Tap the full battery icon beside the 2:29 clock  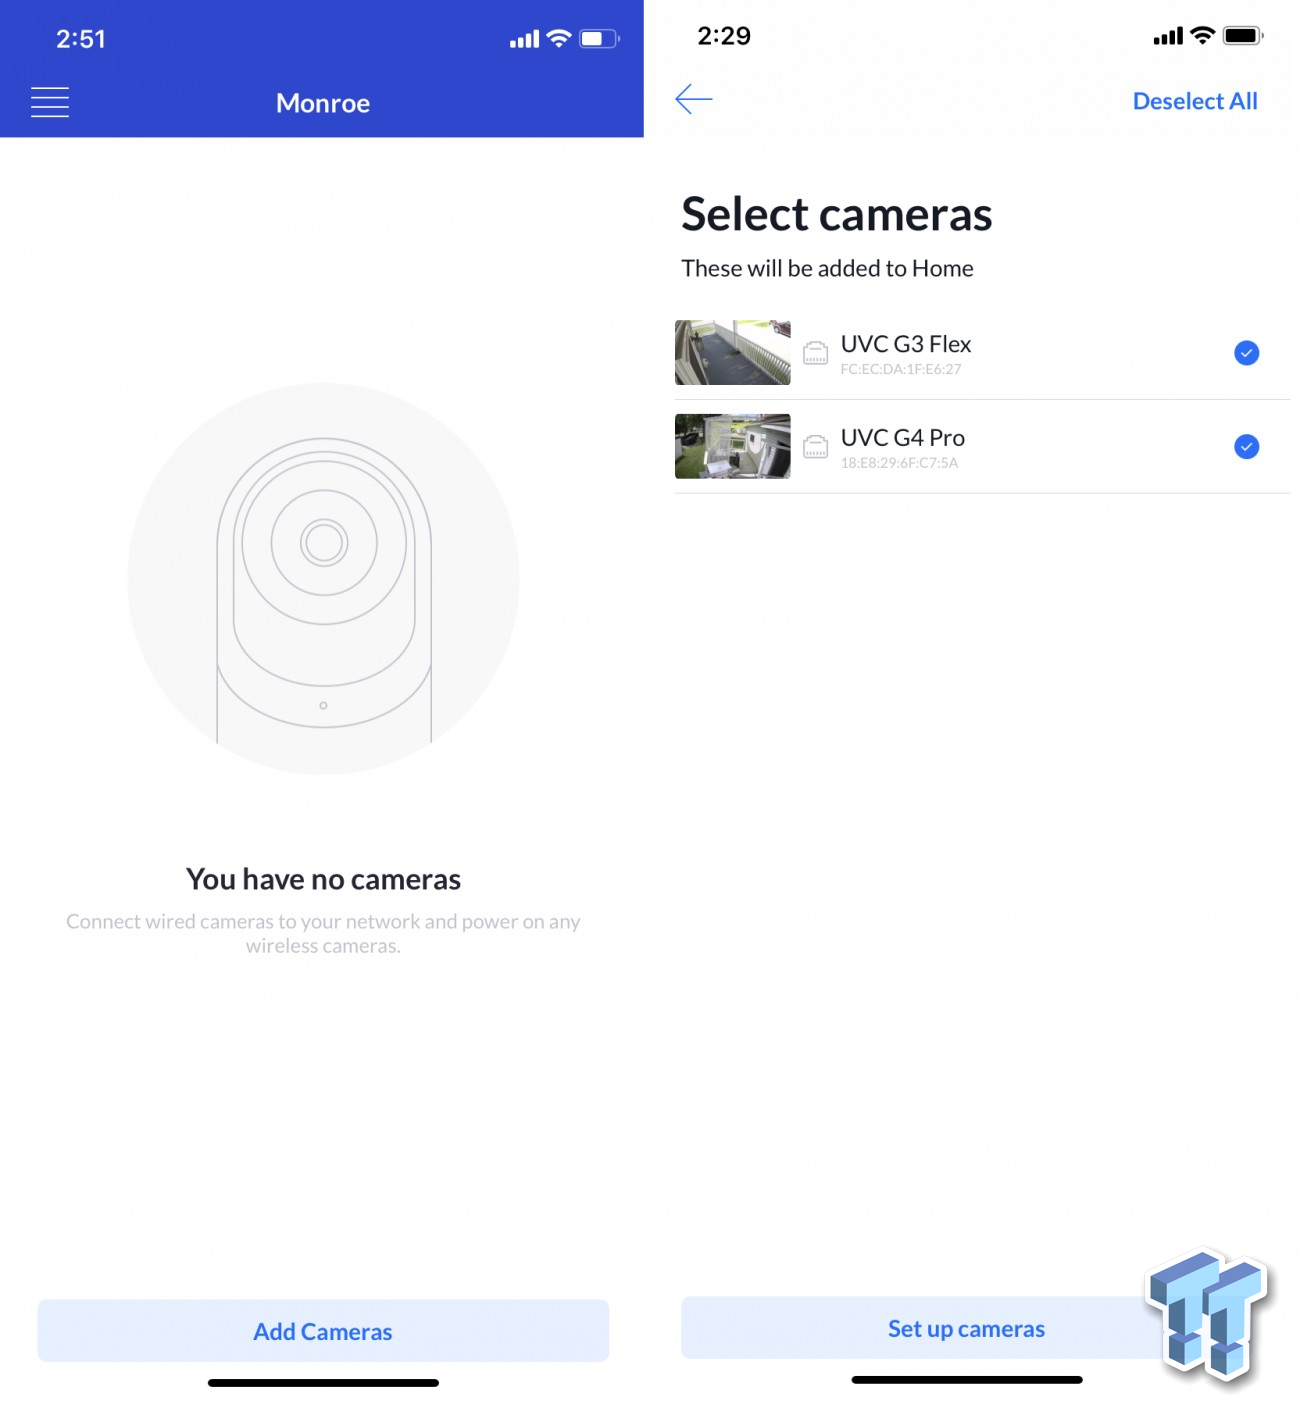tap(1242, 36)
